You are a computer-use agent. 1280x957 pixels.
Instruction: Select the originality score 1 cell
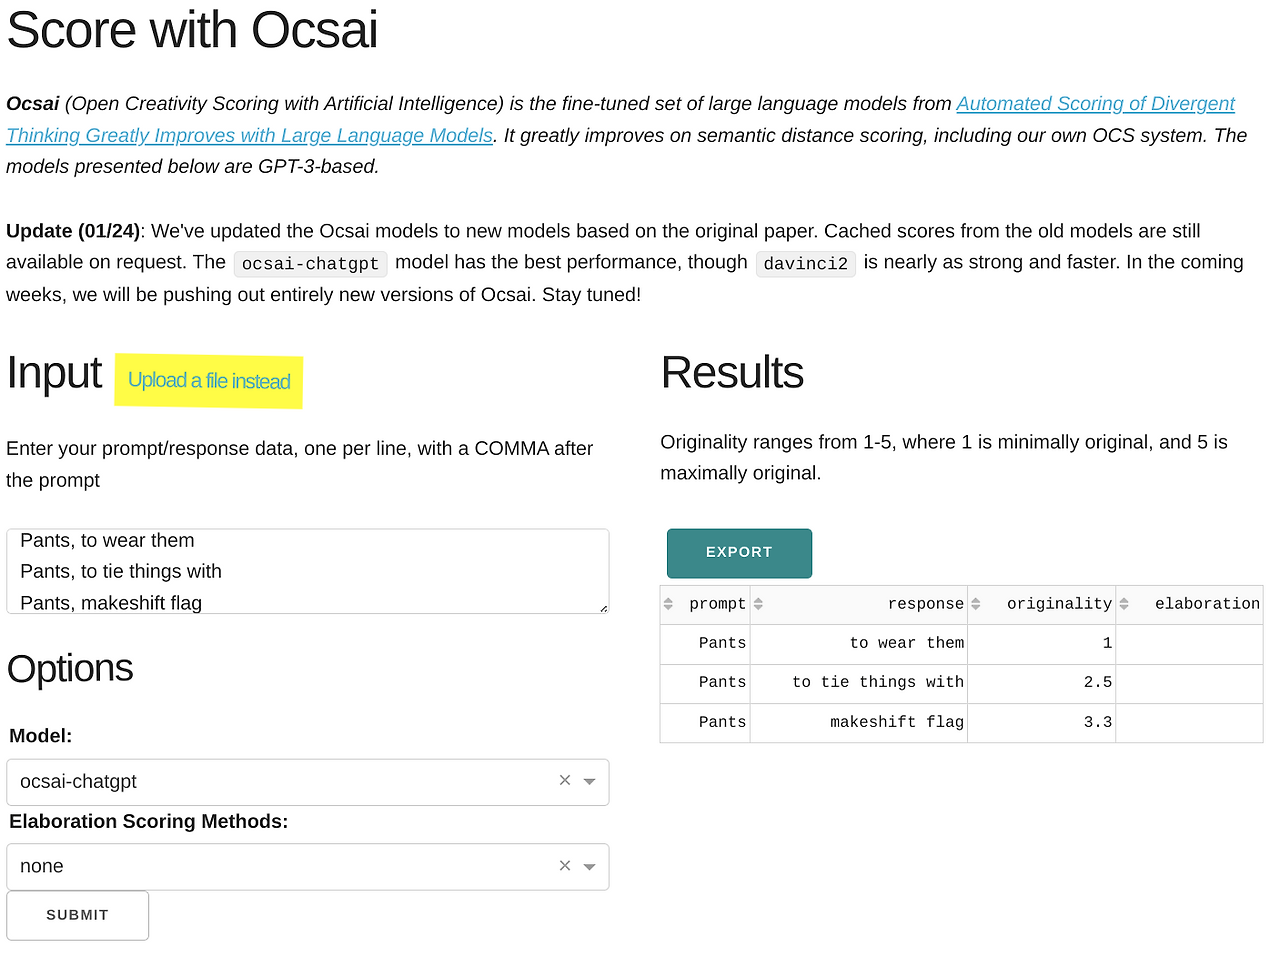pos(1042,644)
